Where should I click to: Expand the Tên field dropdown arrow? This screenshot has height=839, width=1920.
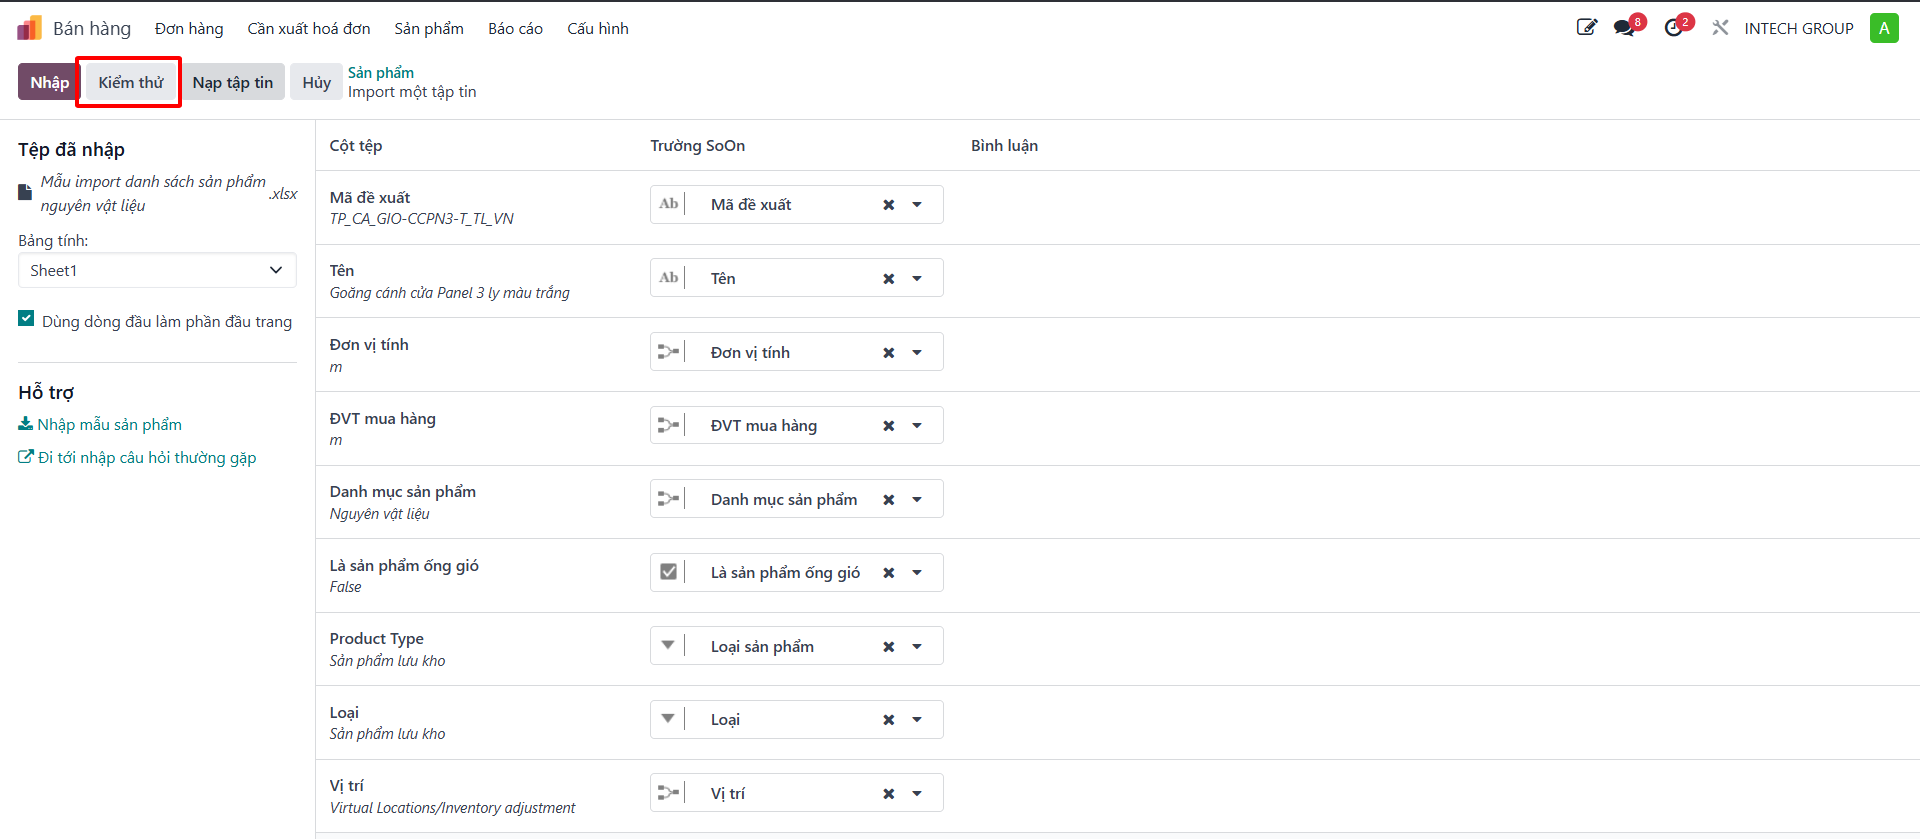[x=917, y=279]
